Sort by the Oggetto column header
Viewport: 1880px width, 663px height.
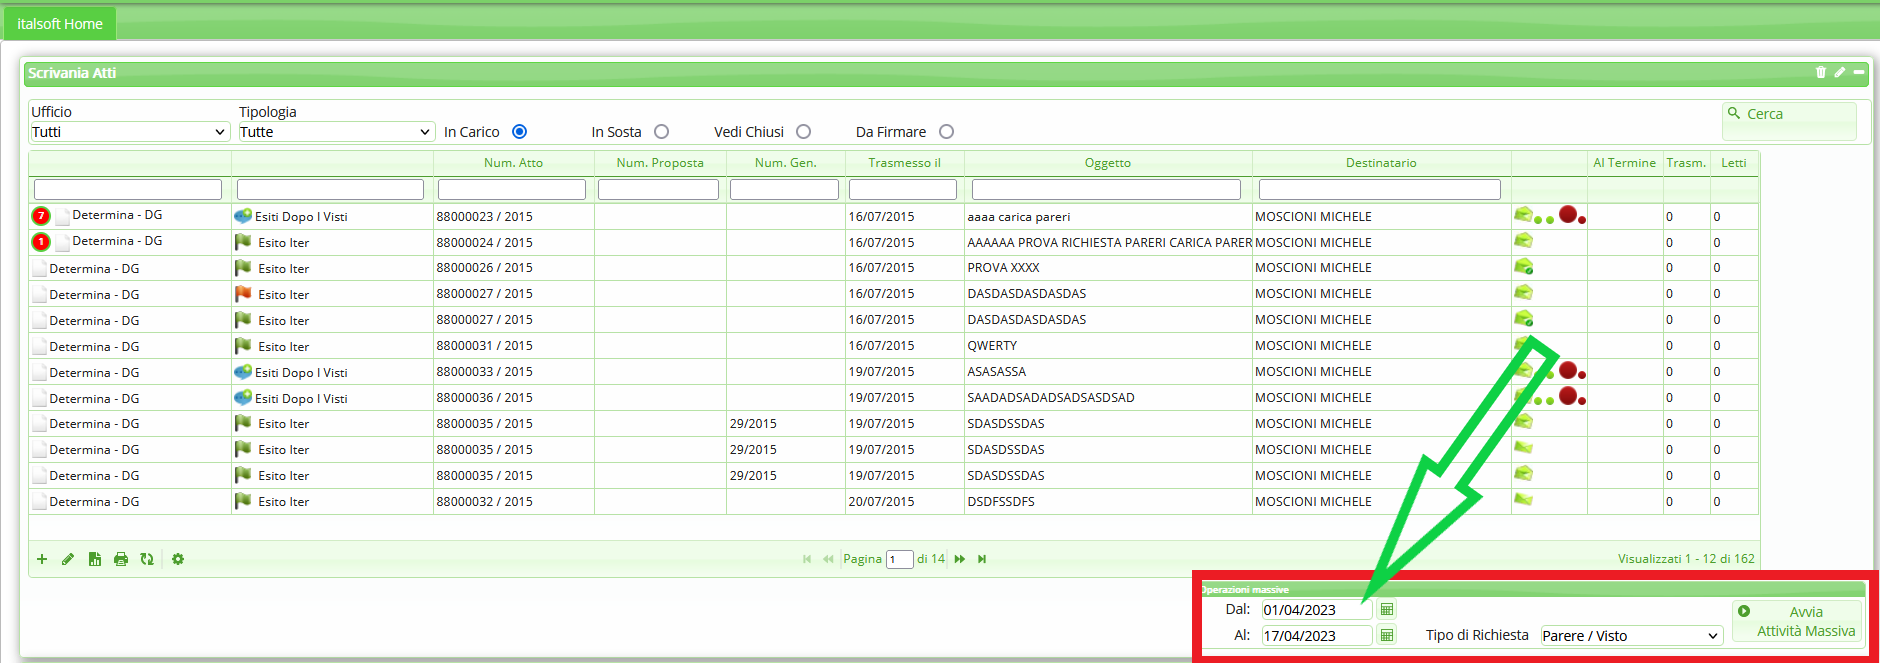coord(1107,163)
